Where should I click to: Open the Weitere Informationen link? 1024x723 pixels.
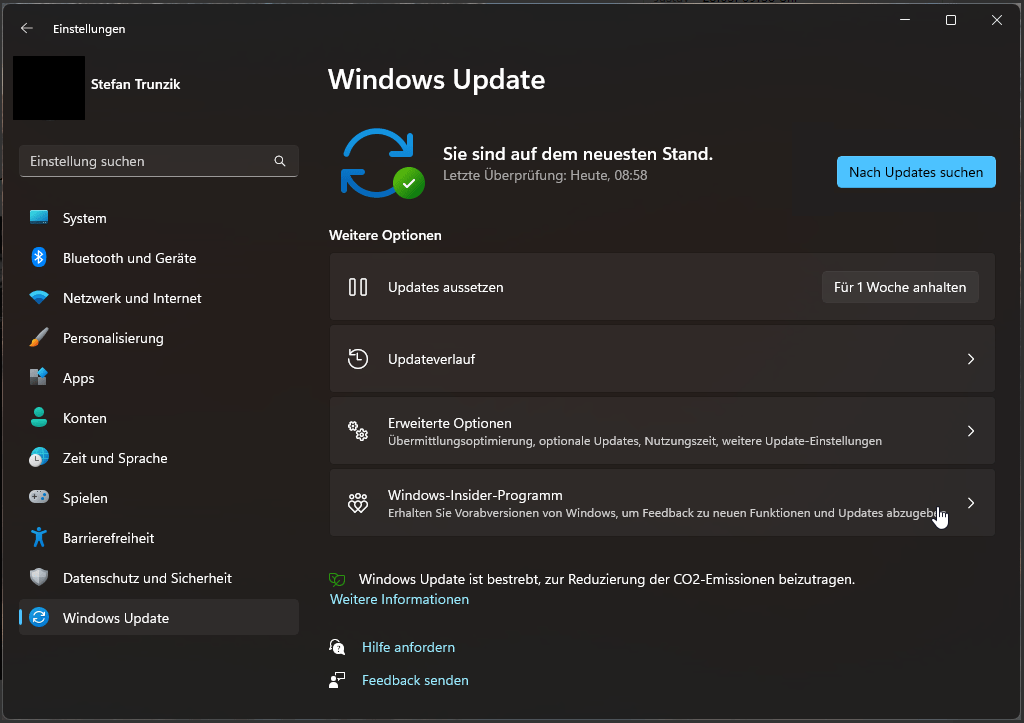click(399, 600)
